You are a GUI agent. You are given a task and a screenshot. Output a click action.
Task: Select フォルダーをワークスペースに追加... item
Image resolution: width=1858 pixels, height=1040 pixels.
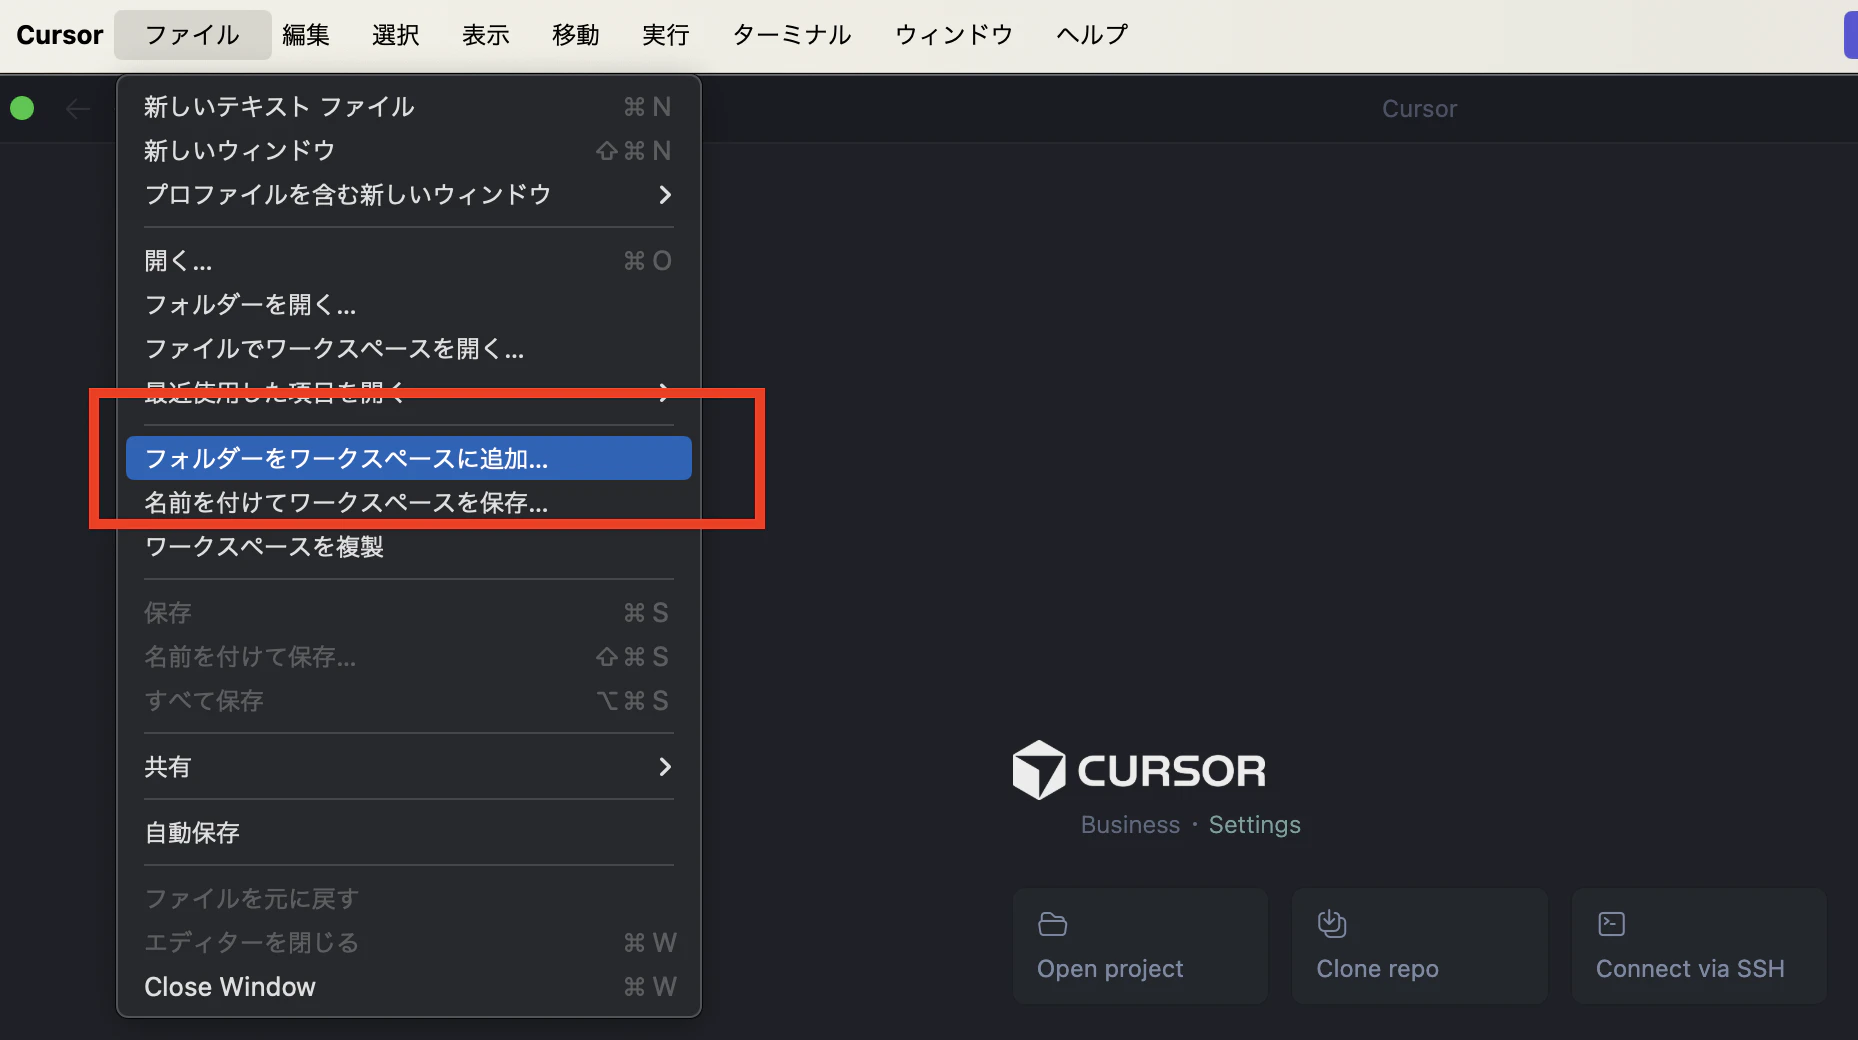click(409, 458)
